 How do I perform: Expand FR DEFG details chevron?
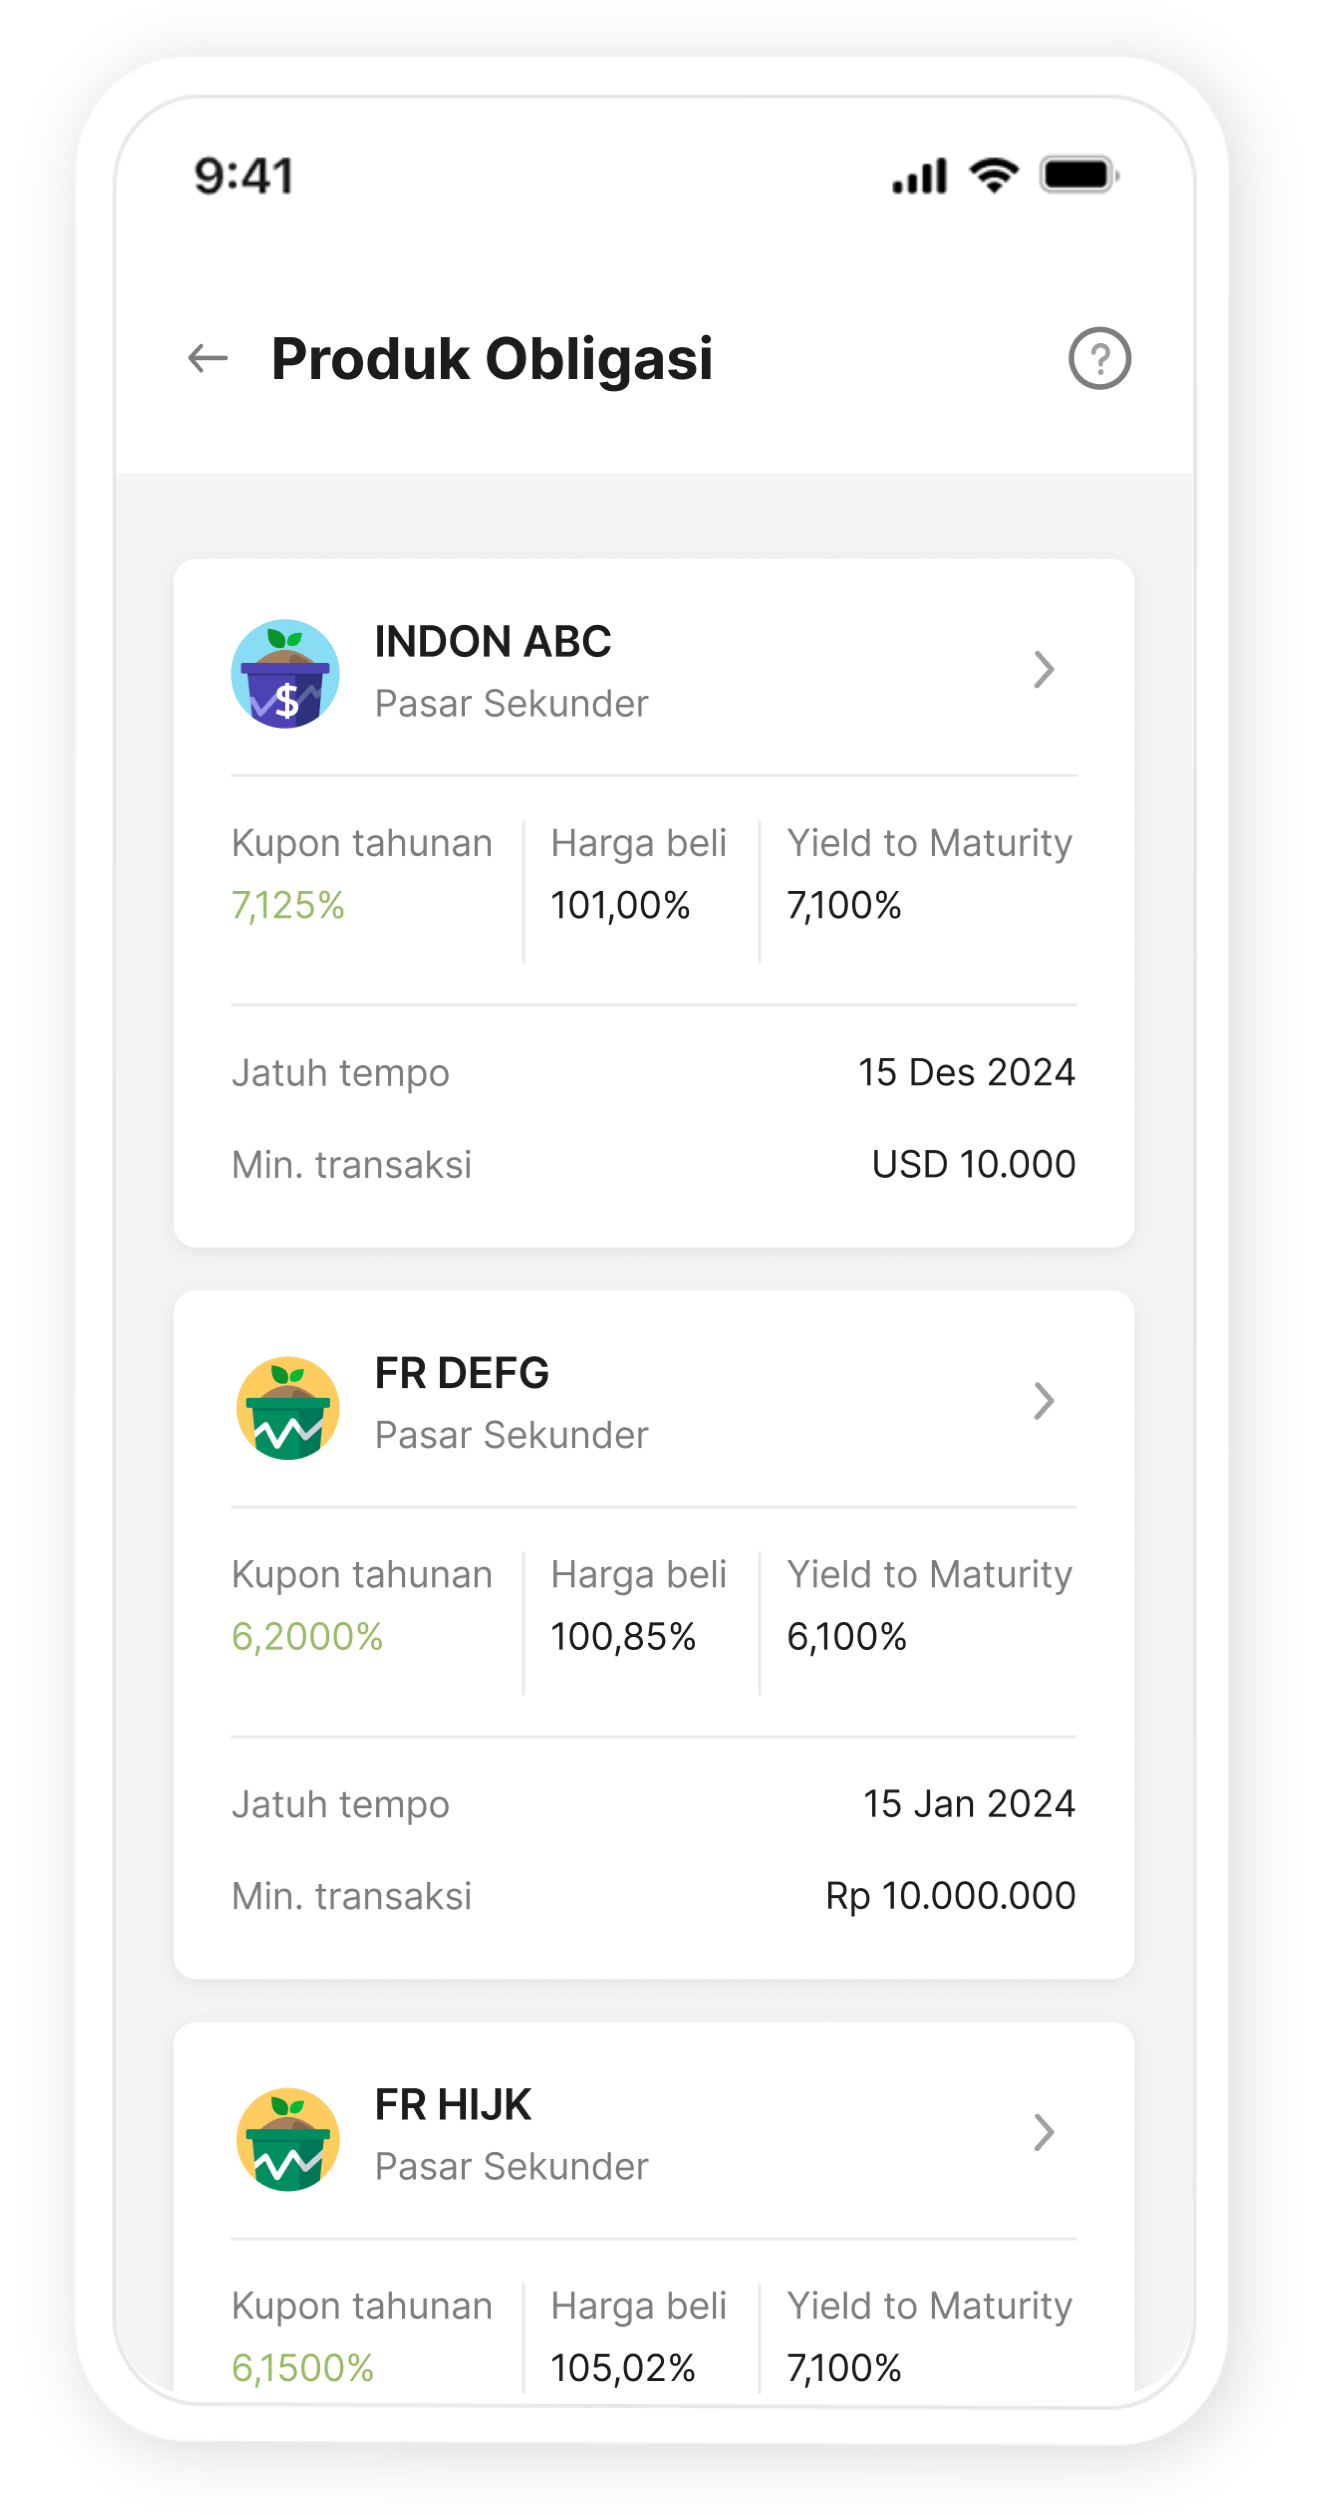pyautogui.click(x=1043, y=1401)
